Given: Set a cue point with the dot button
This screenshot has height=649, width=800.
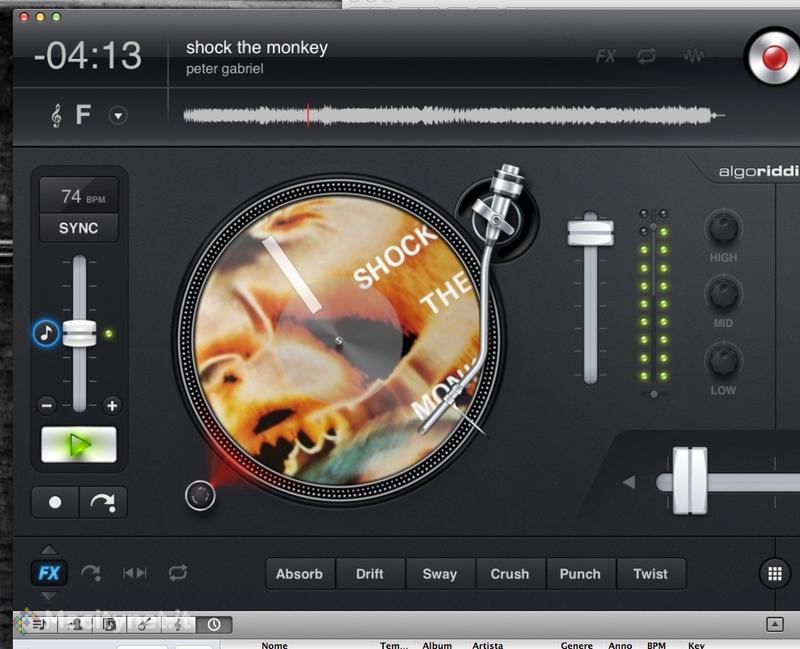Looking at the screenshot, I should point(55,503).
